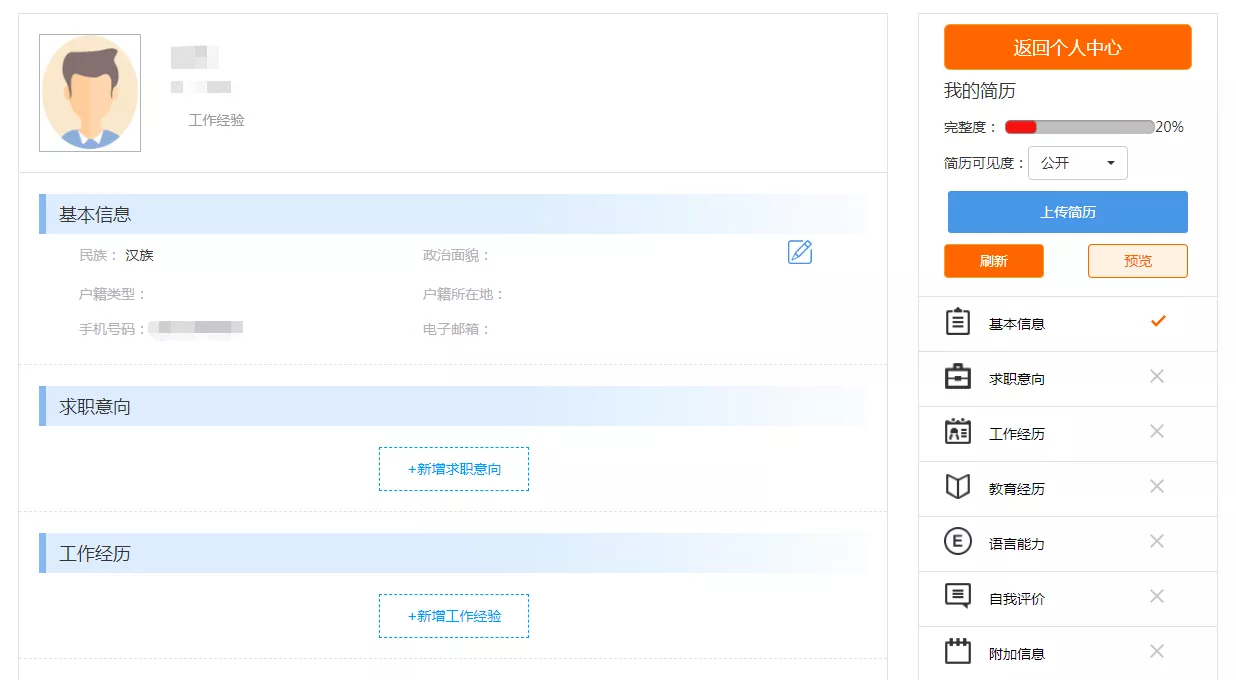The image size is (1236, 680).
Task: Click the 我的简历 heading
Action: (x=980, y=91)
